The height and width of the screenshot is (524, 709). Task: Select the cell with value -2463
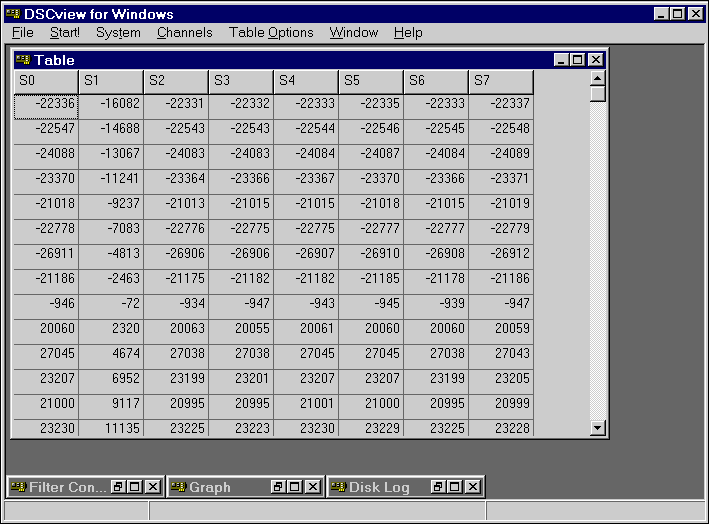pyautogui.click(x=111, y=282)
